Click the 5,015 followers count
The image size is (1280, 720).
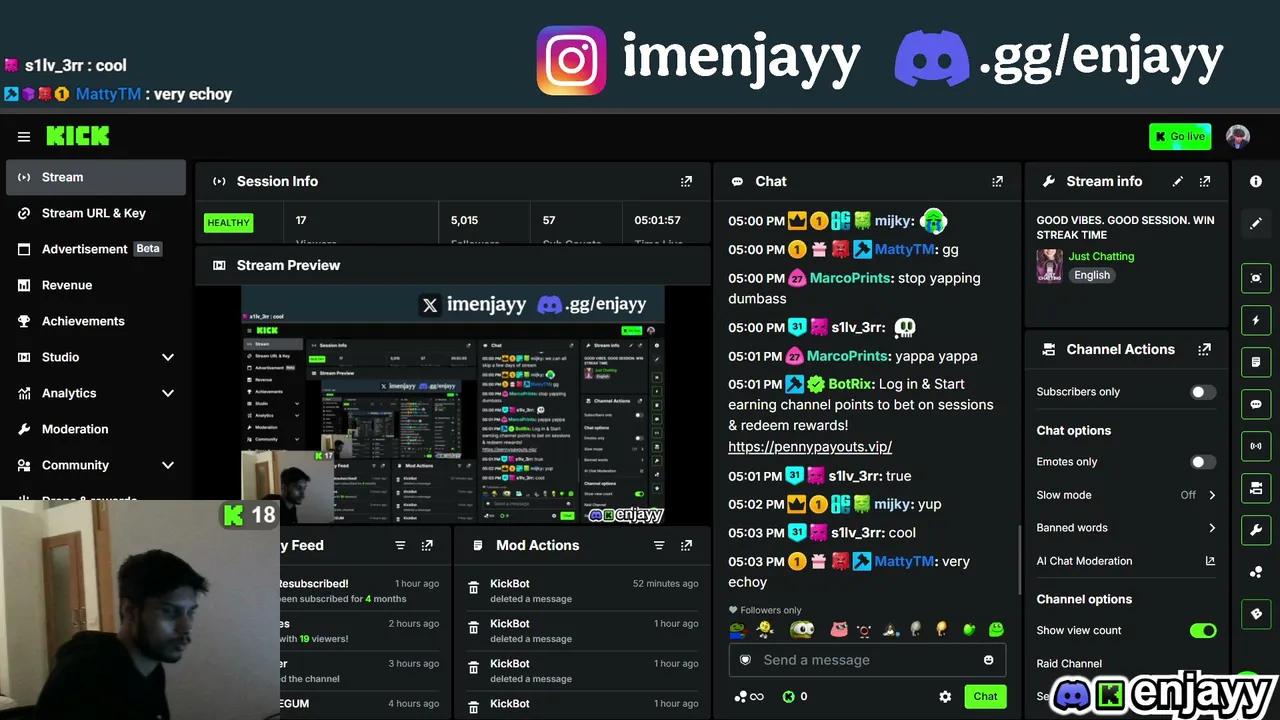464,220
